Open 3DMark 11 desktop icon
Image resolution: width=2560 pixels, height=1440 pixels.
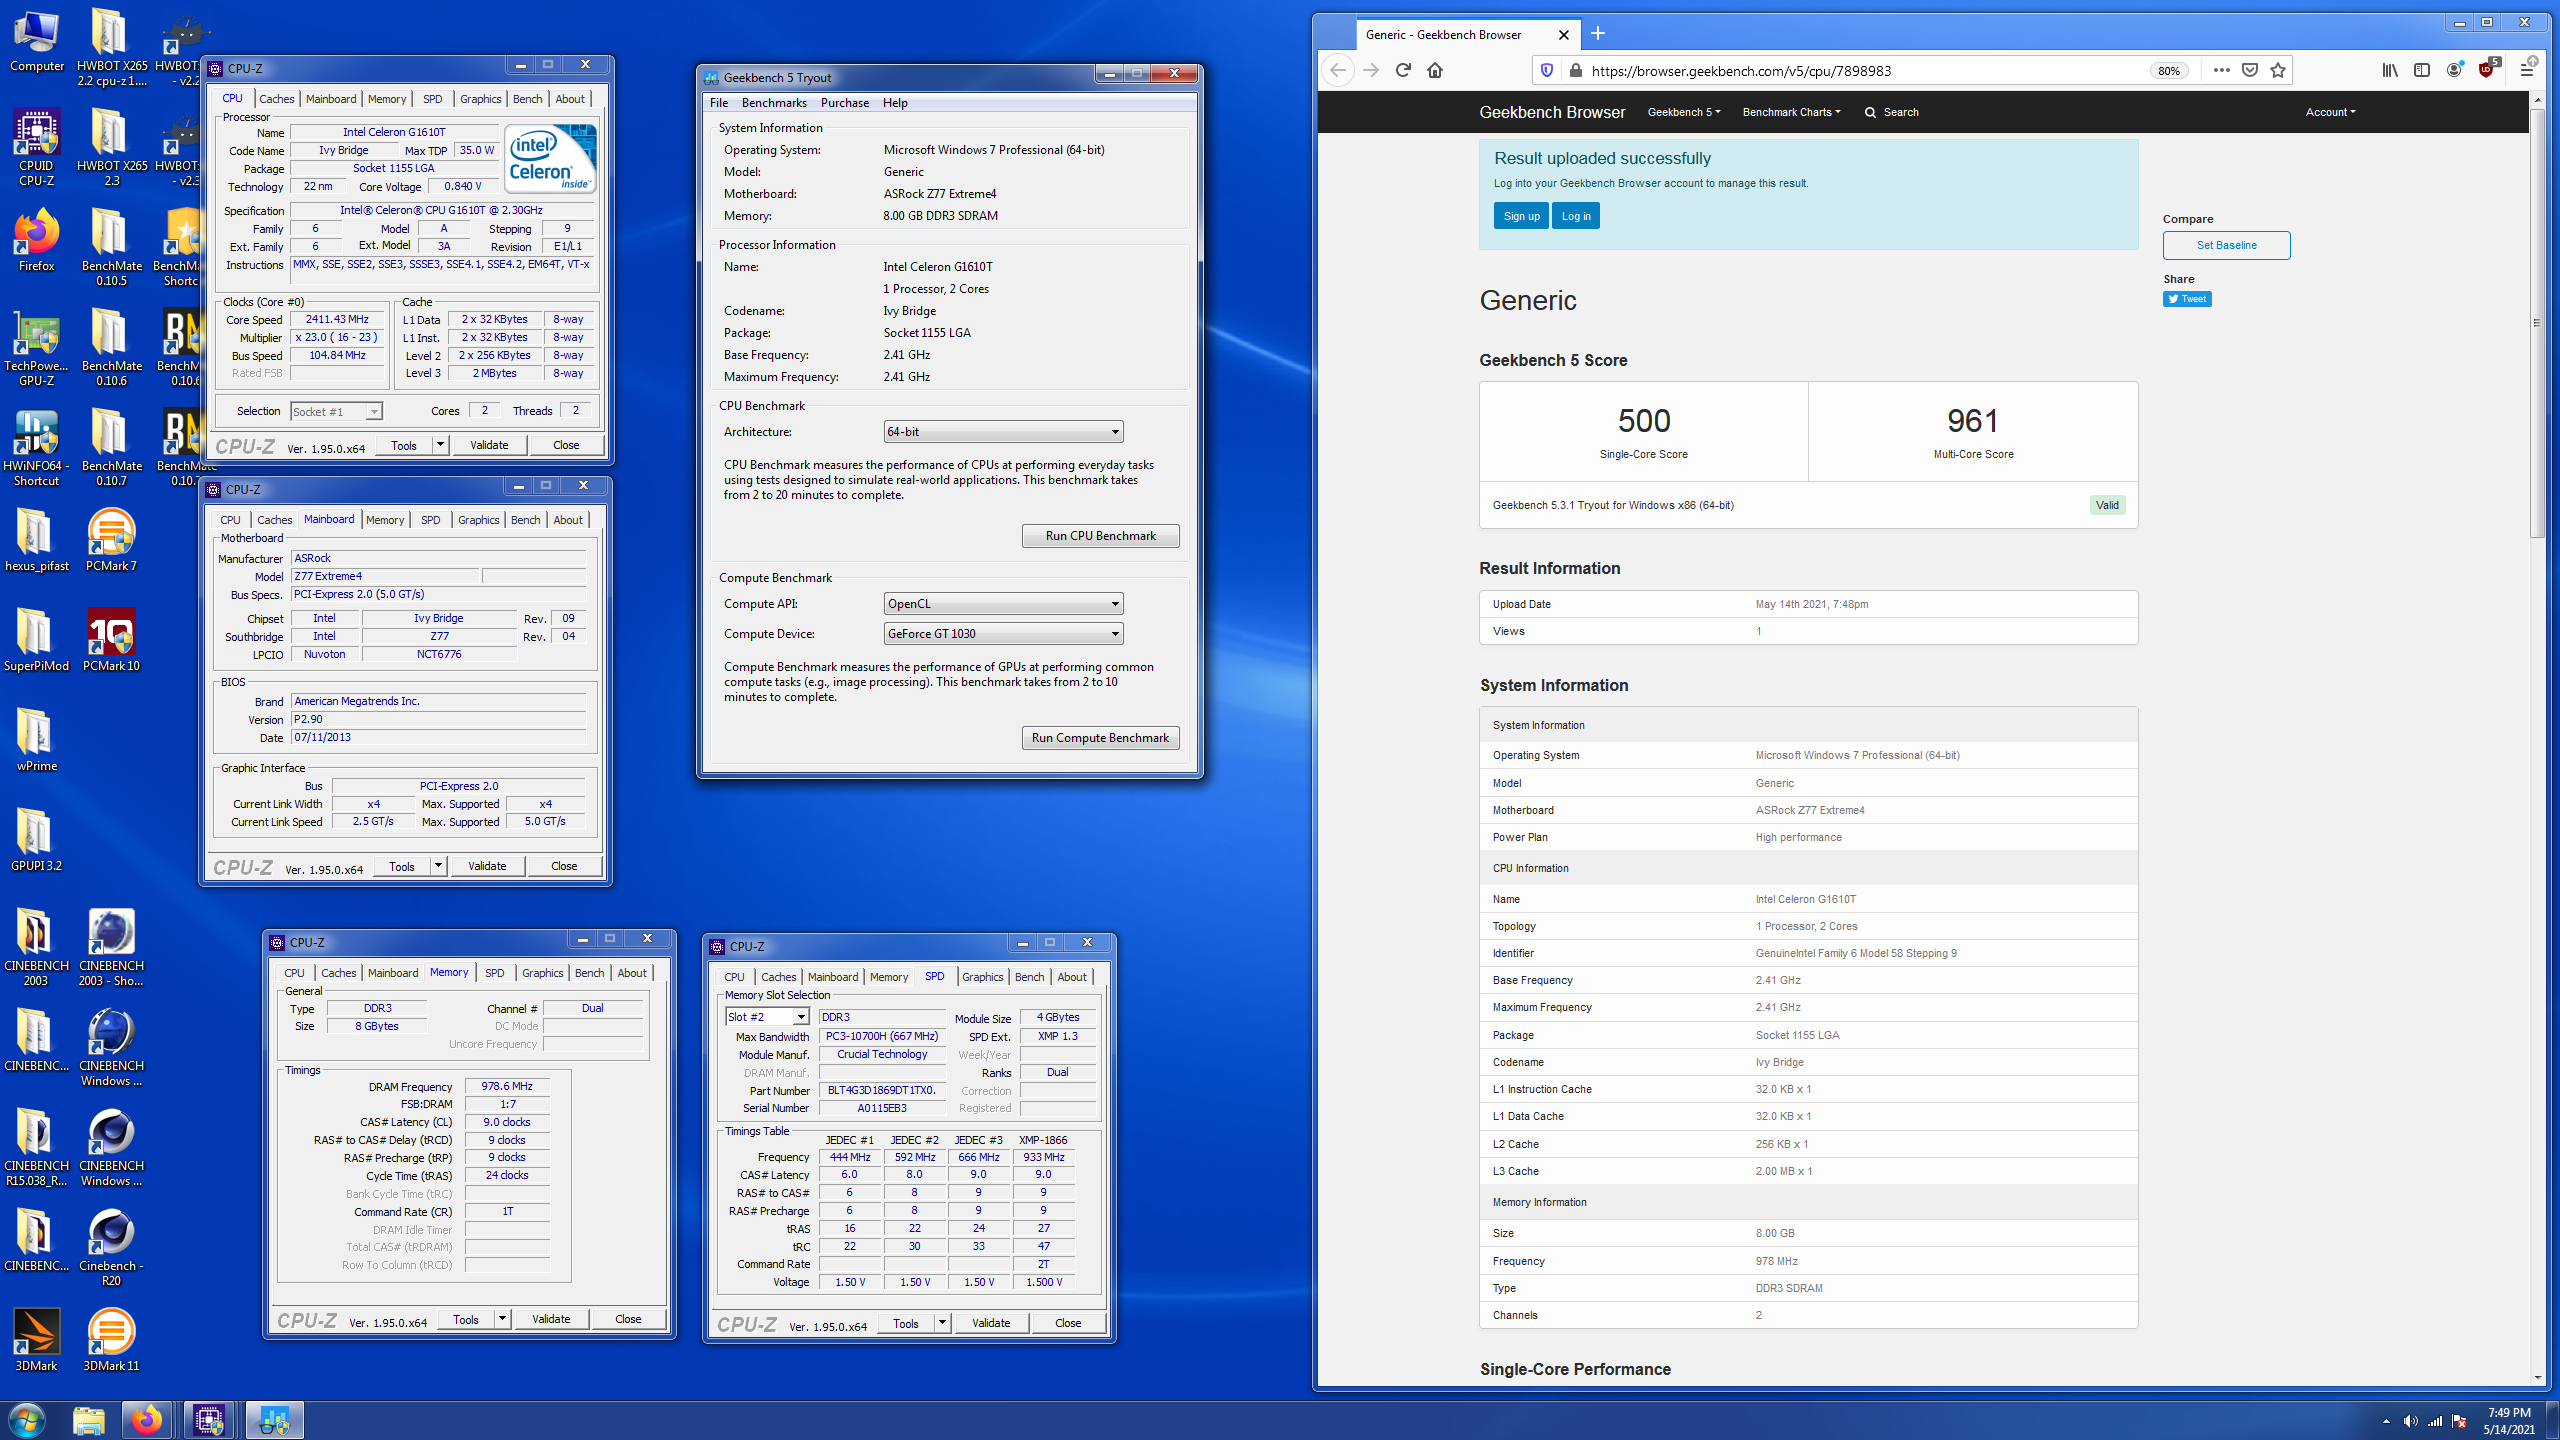(111, 1340)
